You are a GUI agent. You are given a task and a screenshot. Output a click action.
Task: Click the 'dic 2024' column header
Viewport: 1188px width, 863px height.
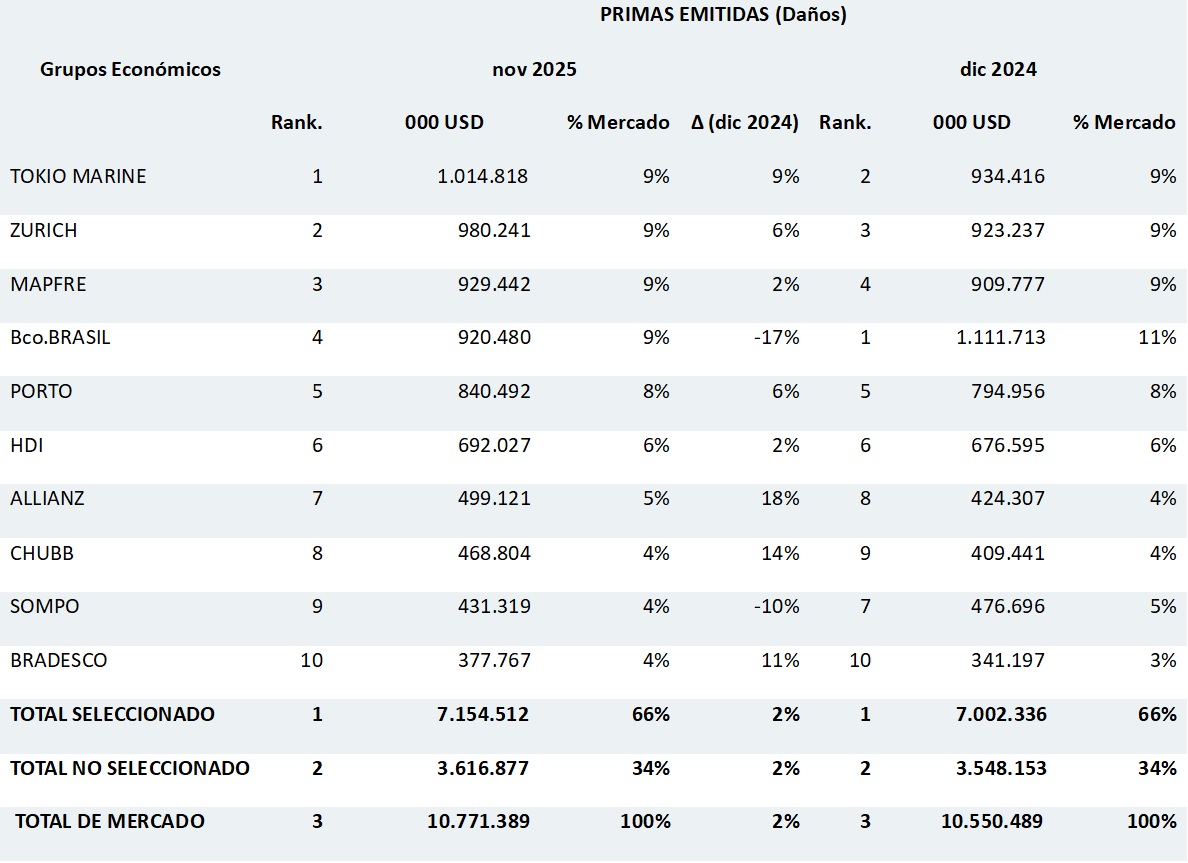pos(997,70)
